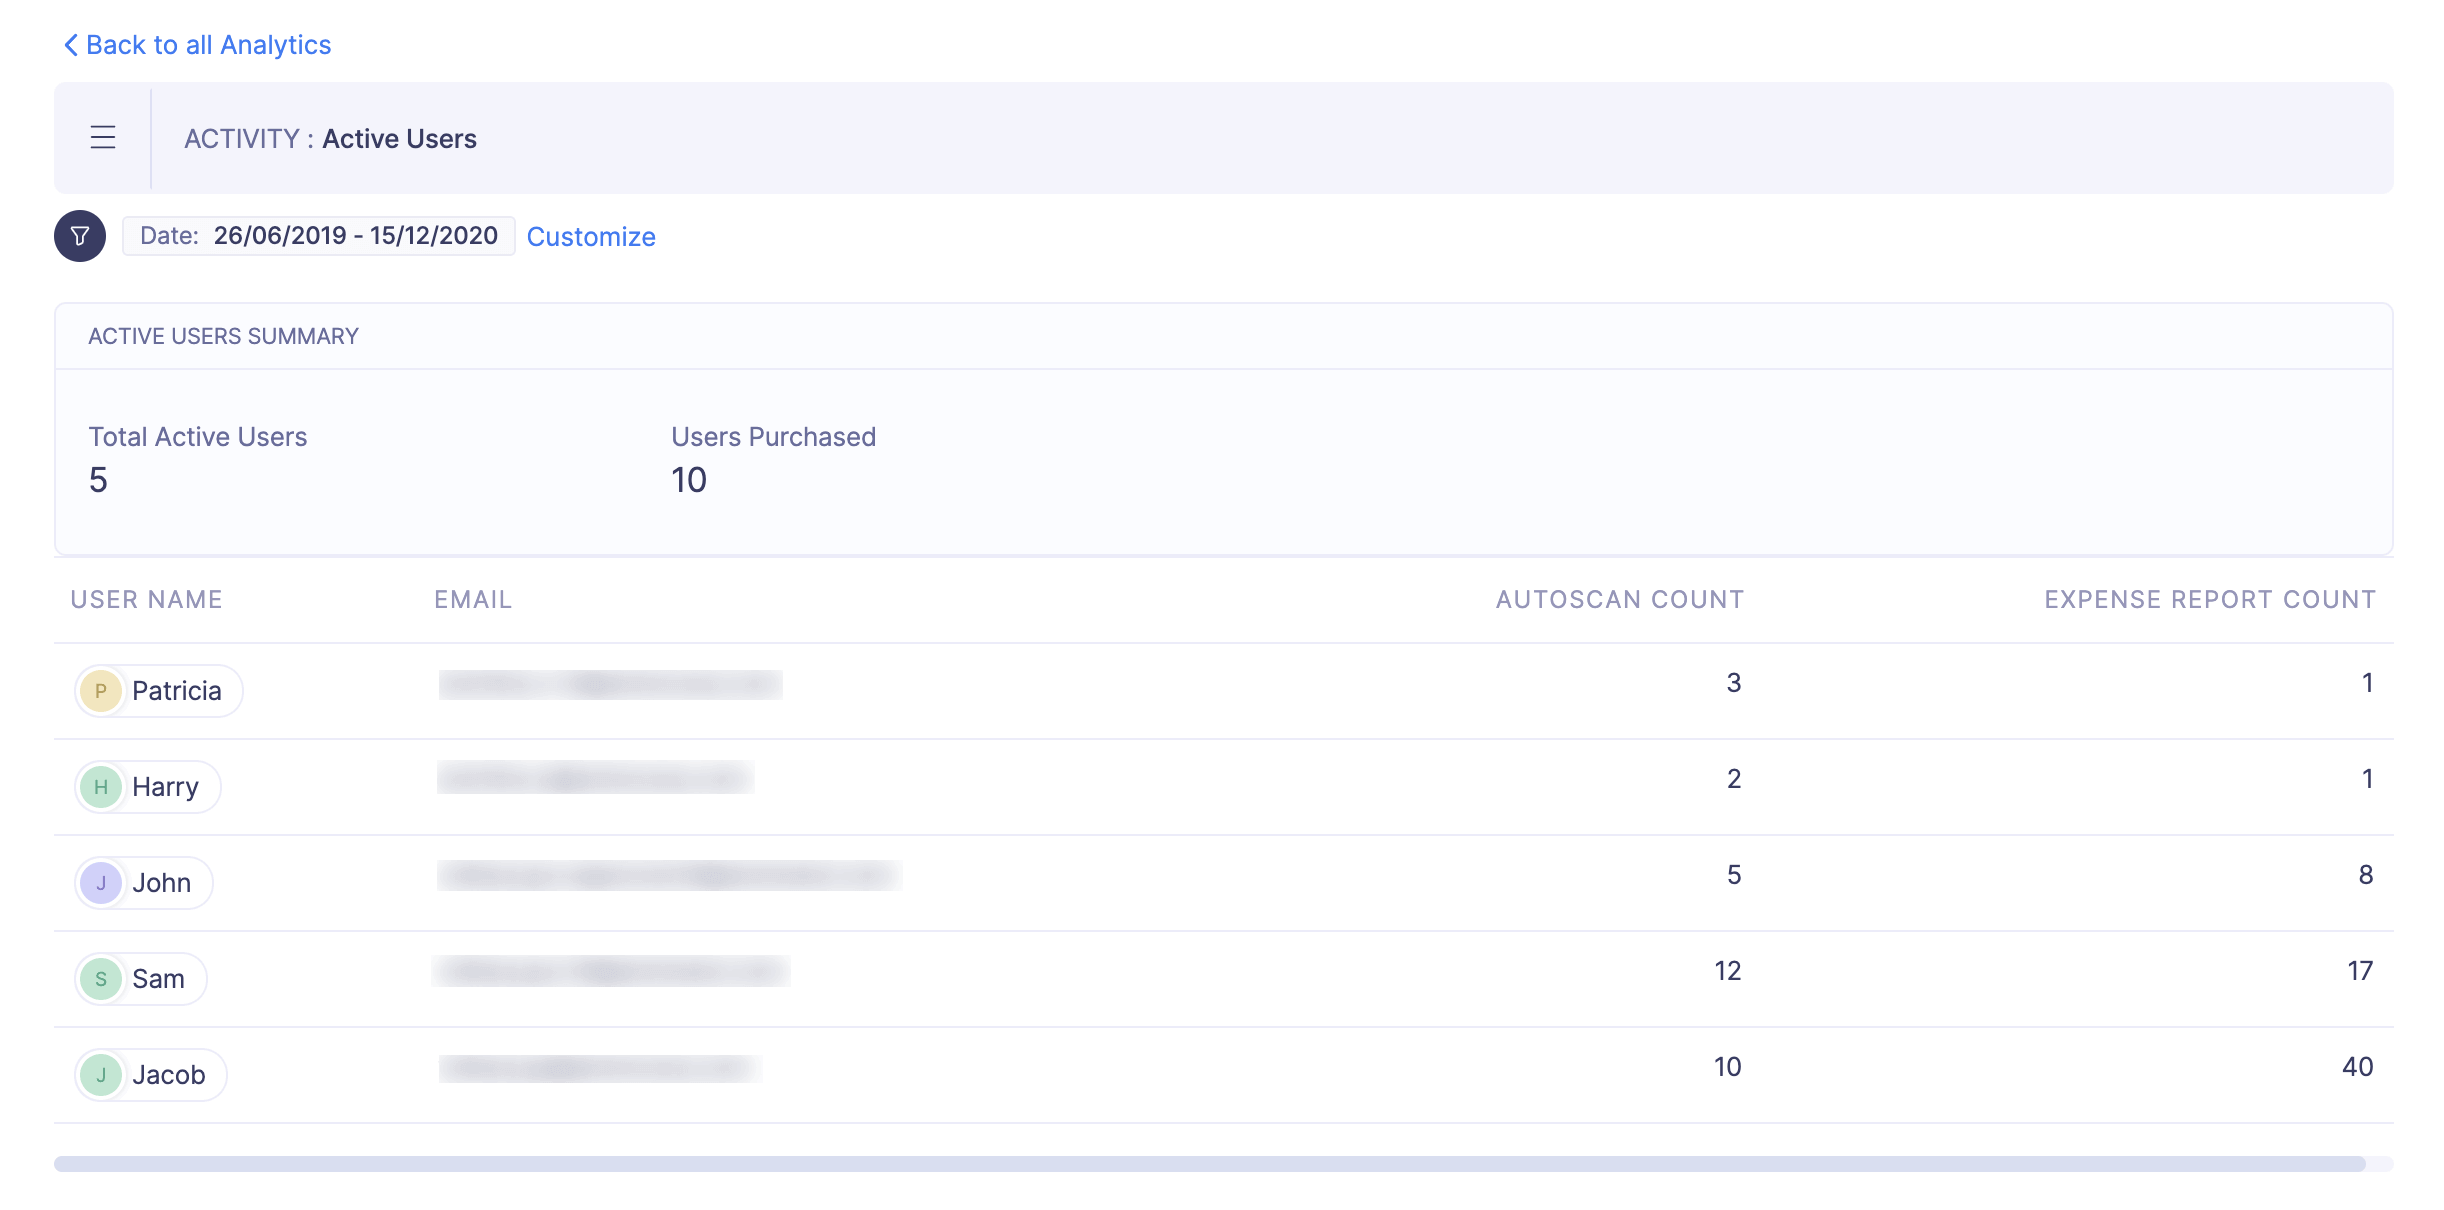Viewport: 2444px width, 1210px height.
Task: Click Sam's avatar icon
Action: [101, 979]
